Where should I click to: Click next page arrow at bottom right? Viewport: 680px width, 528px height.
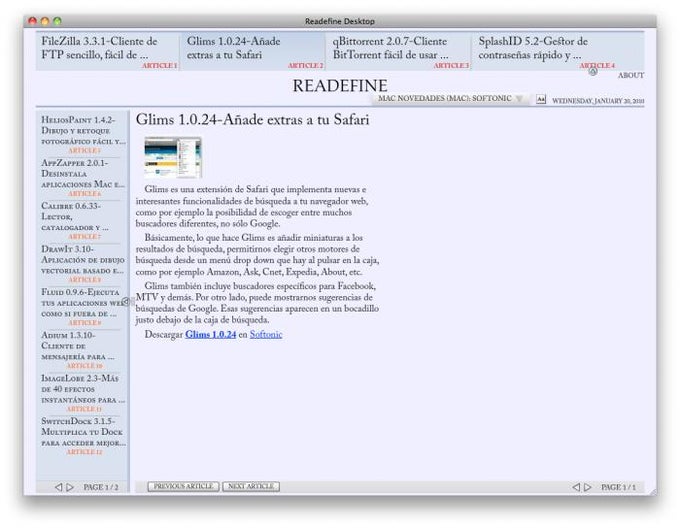pos(588,487)
